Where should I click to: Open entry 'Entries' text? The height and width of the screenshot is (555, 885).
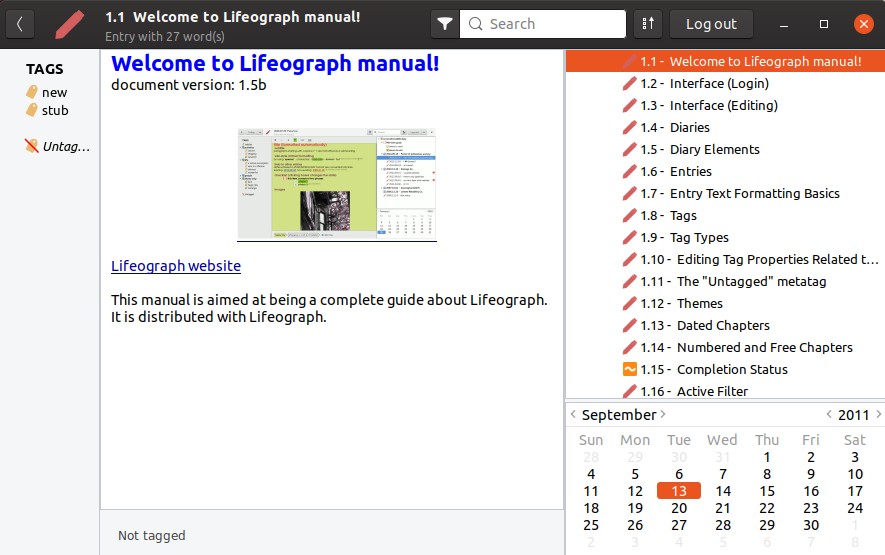(691, 172)
